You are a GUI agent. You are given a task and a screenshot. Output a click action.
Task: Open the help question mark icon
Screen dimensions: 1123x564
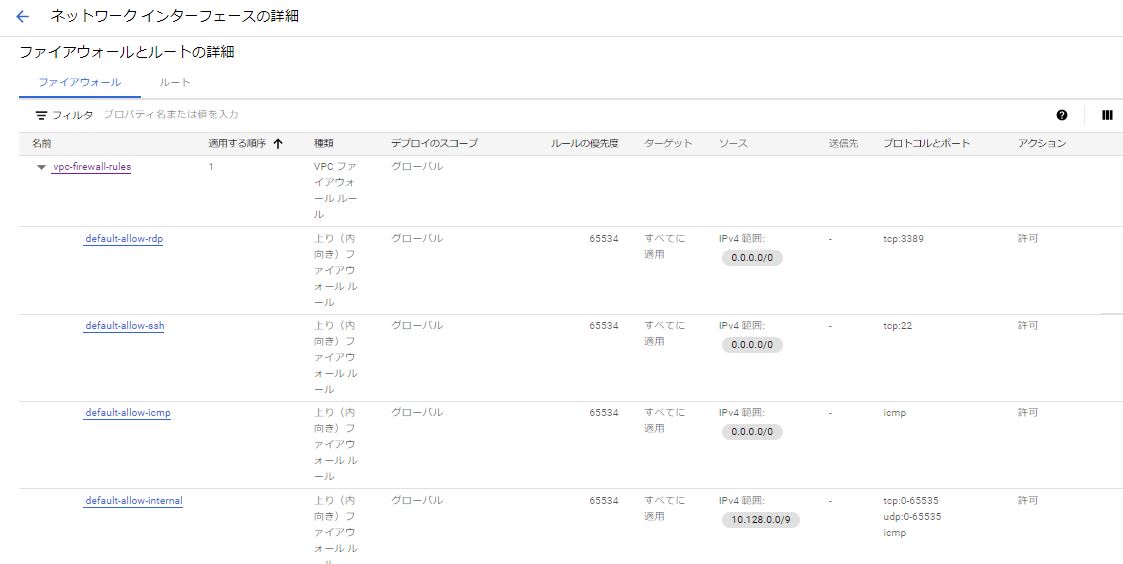coord(1061,115)
